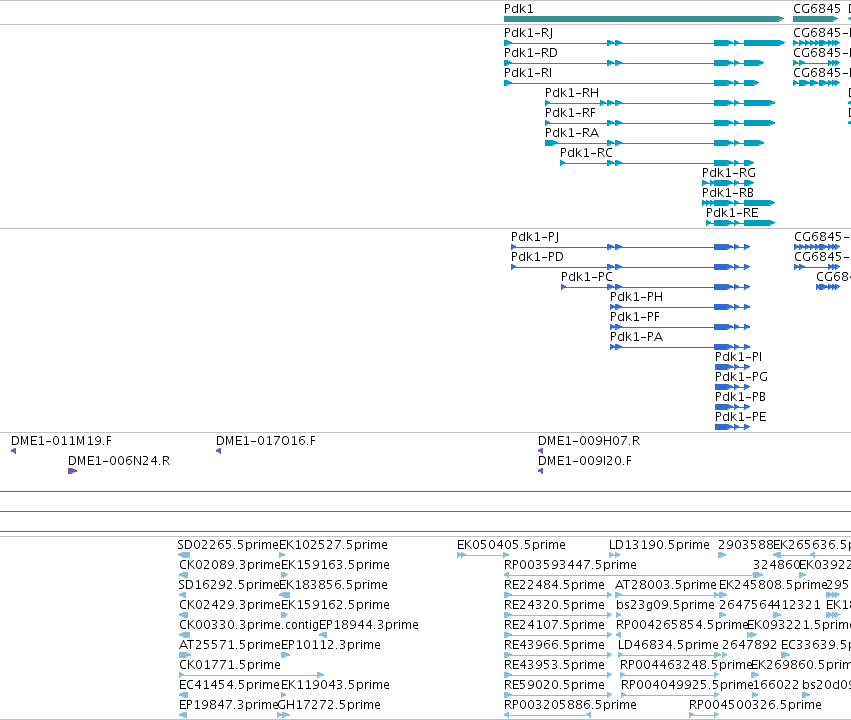The height and width of the screenshot is (720, 851).
Task: Open the Pdk1-RG transcript label
Action: point(729,173)
